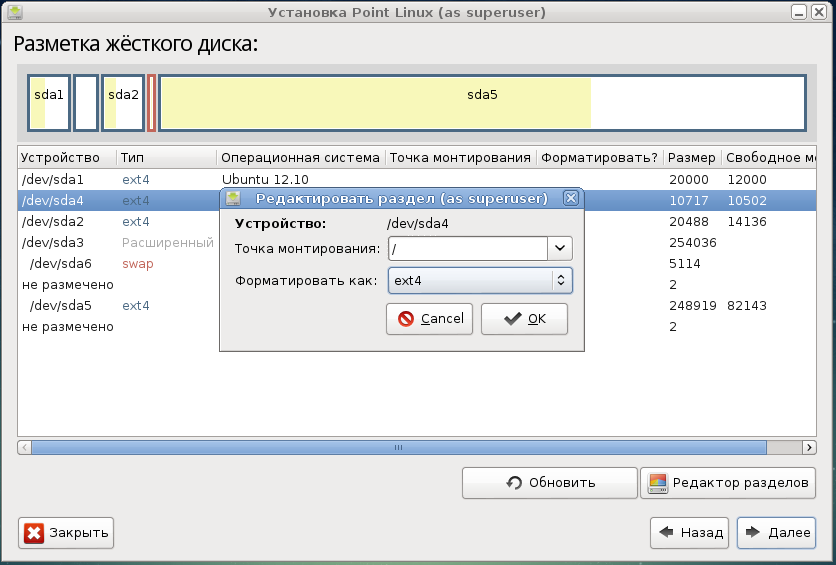836x565 pixels.
Task: Minimize the installer window
Action: tap(799, 12)
